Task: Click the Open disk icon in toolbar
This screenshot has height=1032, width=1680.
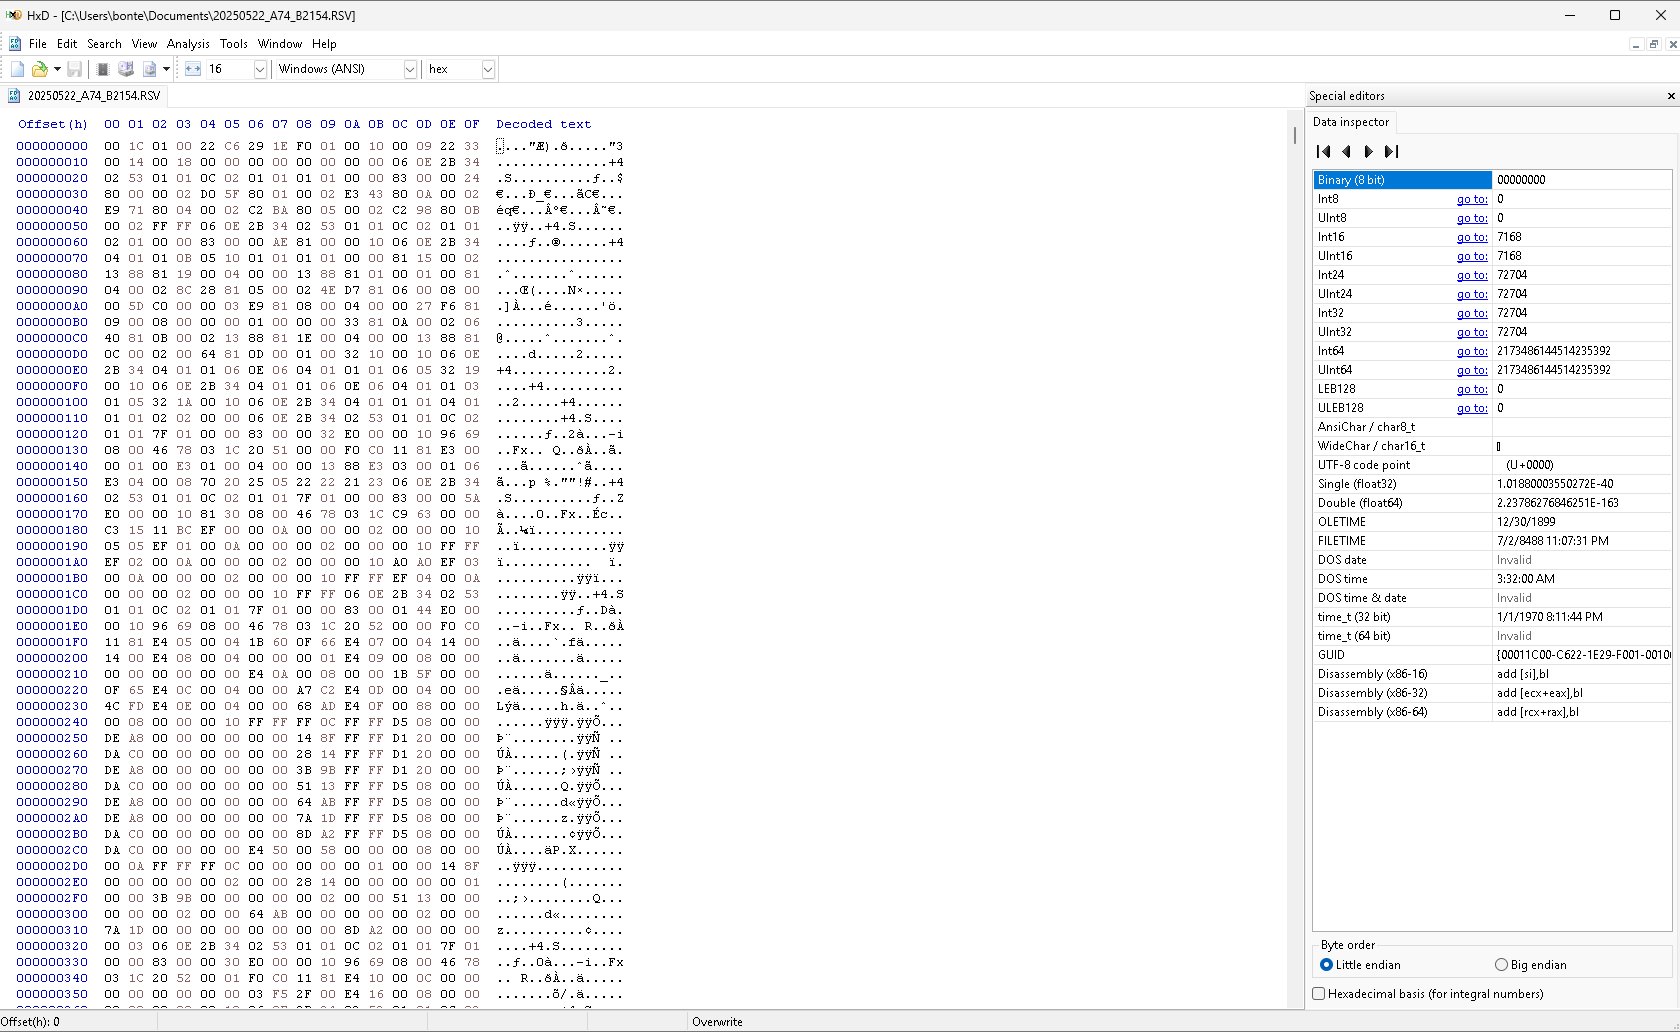Action: click(x=126, y=69)
